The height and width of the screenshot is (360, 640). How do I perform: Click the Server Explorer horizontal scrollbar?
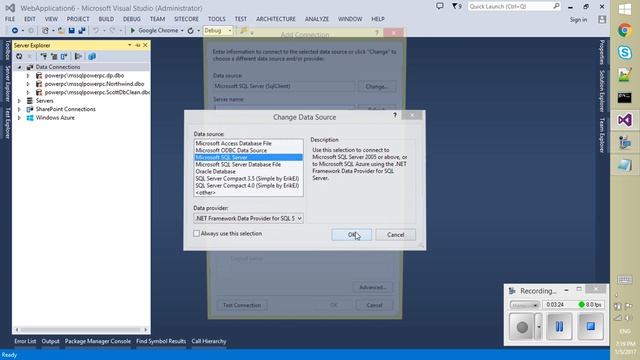click(81, 330)
